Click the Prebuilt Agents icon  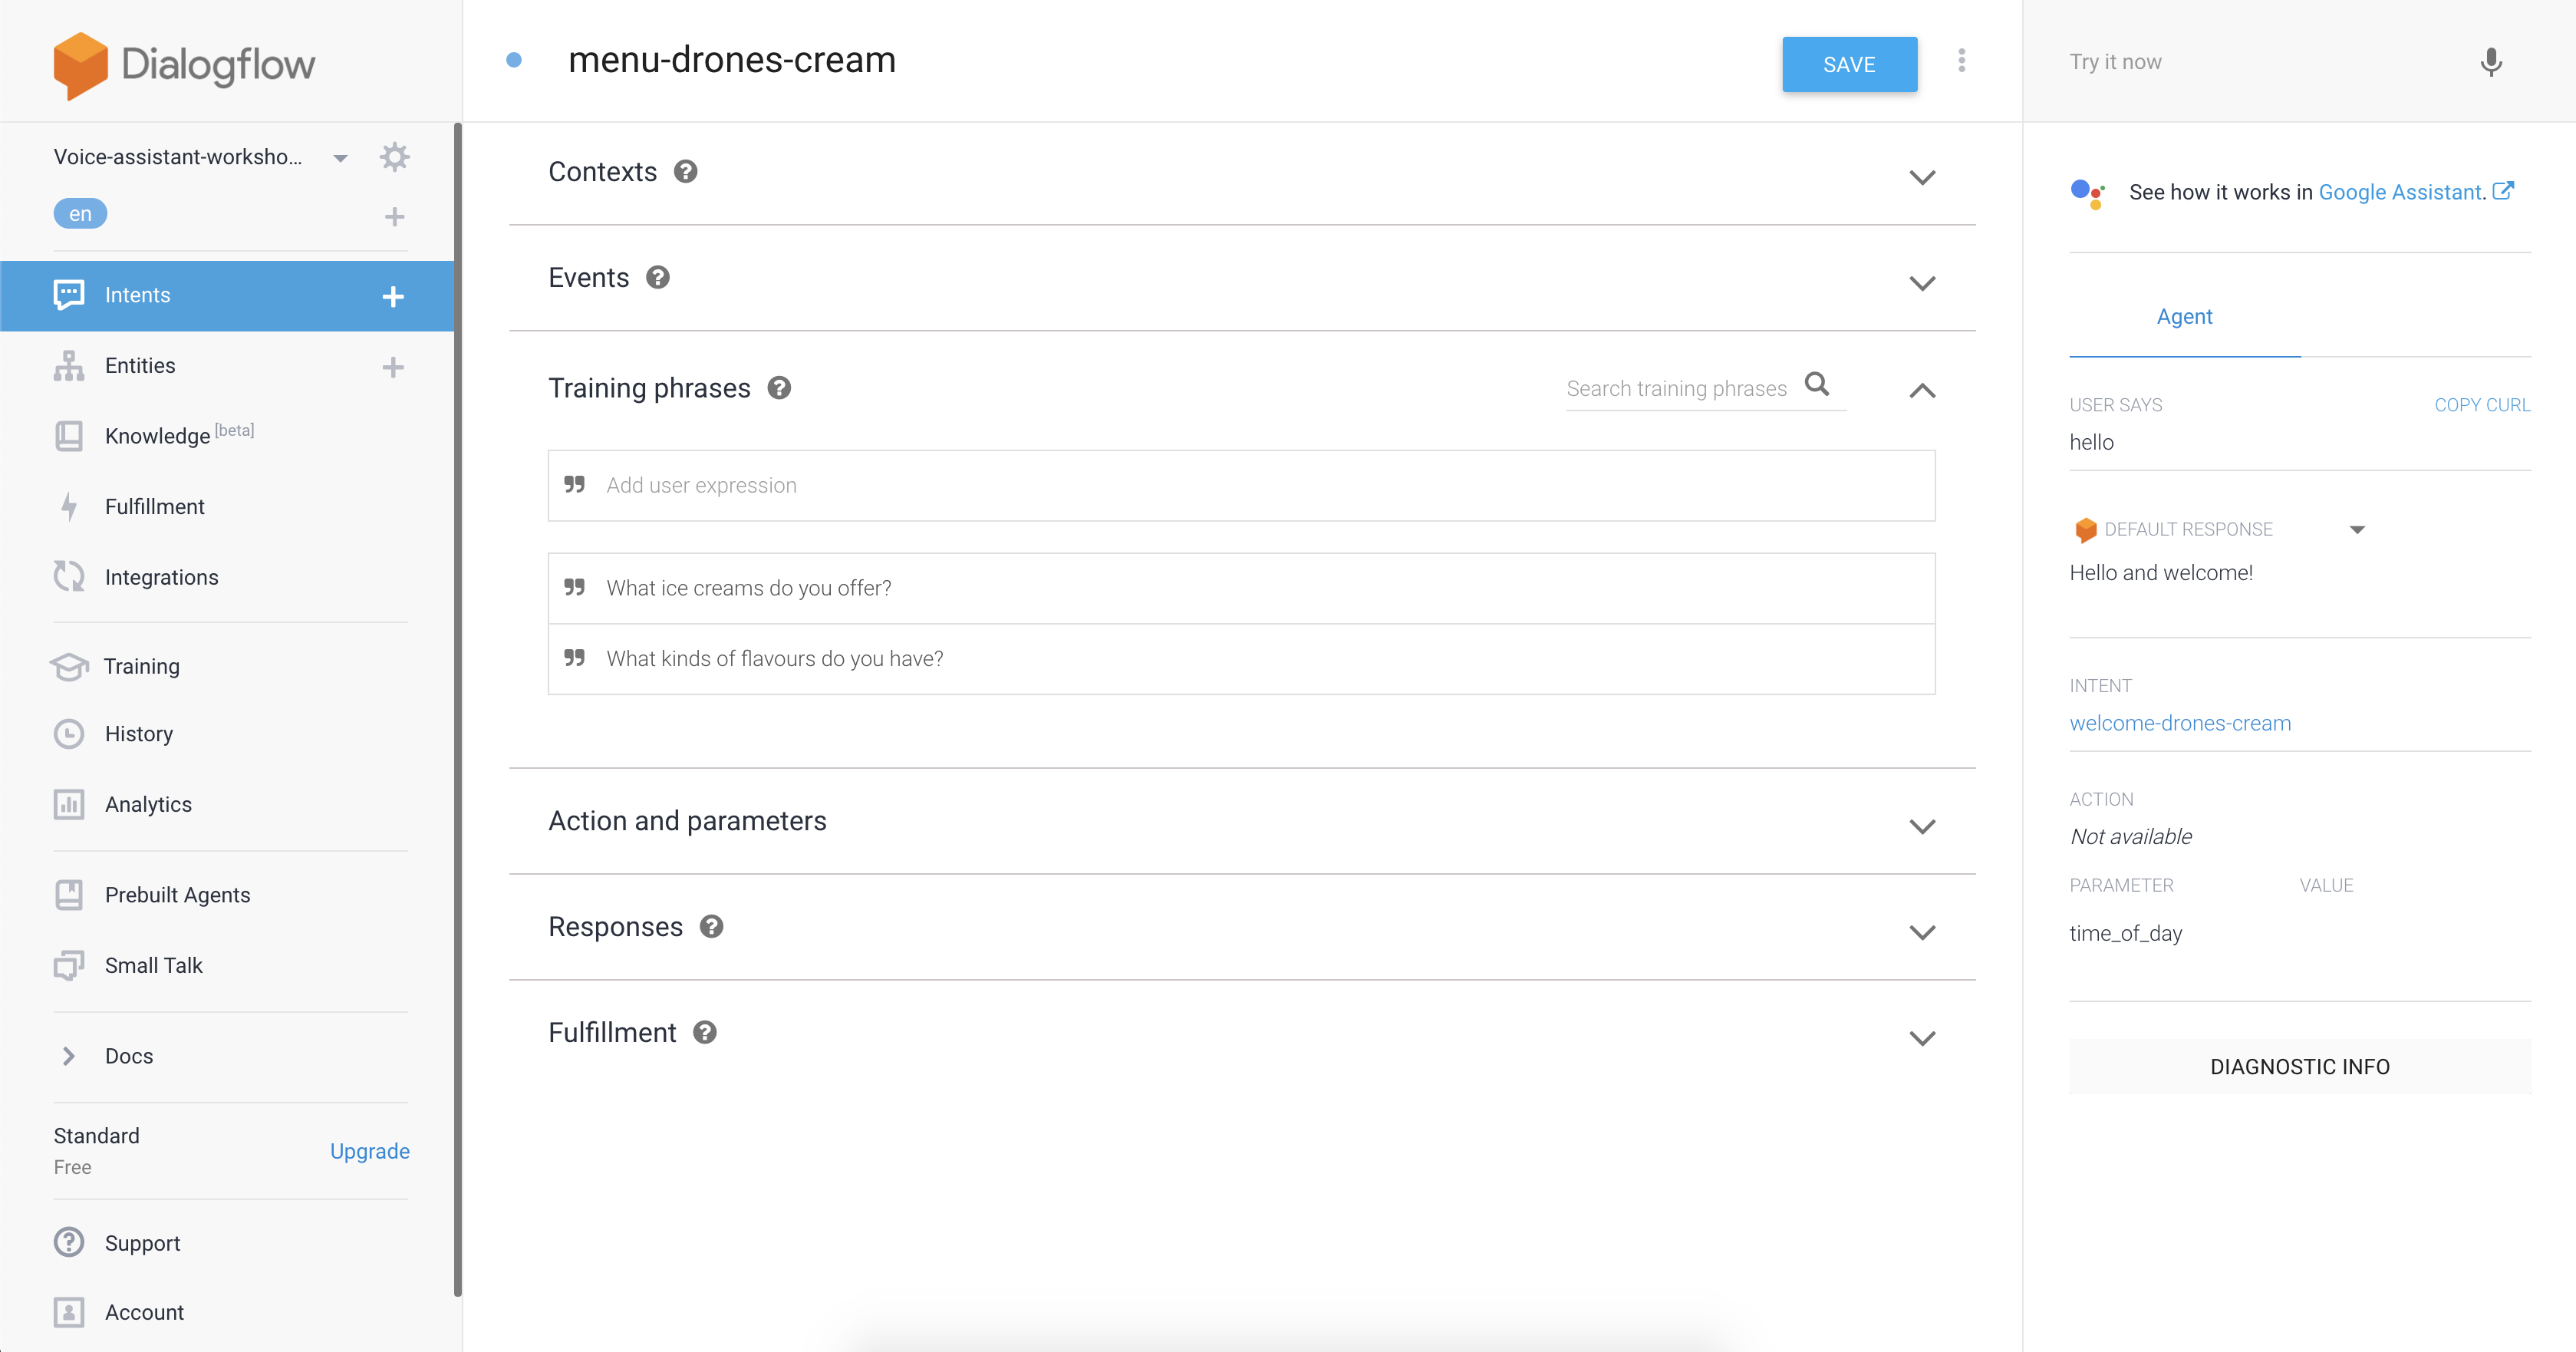tap(69, 894)
